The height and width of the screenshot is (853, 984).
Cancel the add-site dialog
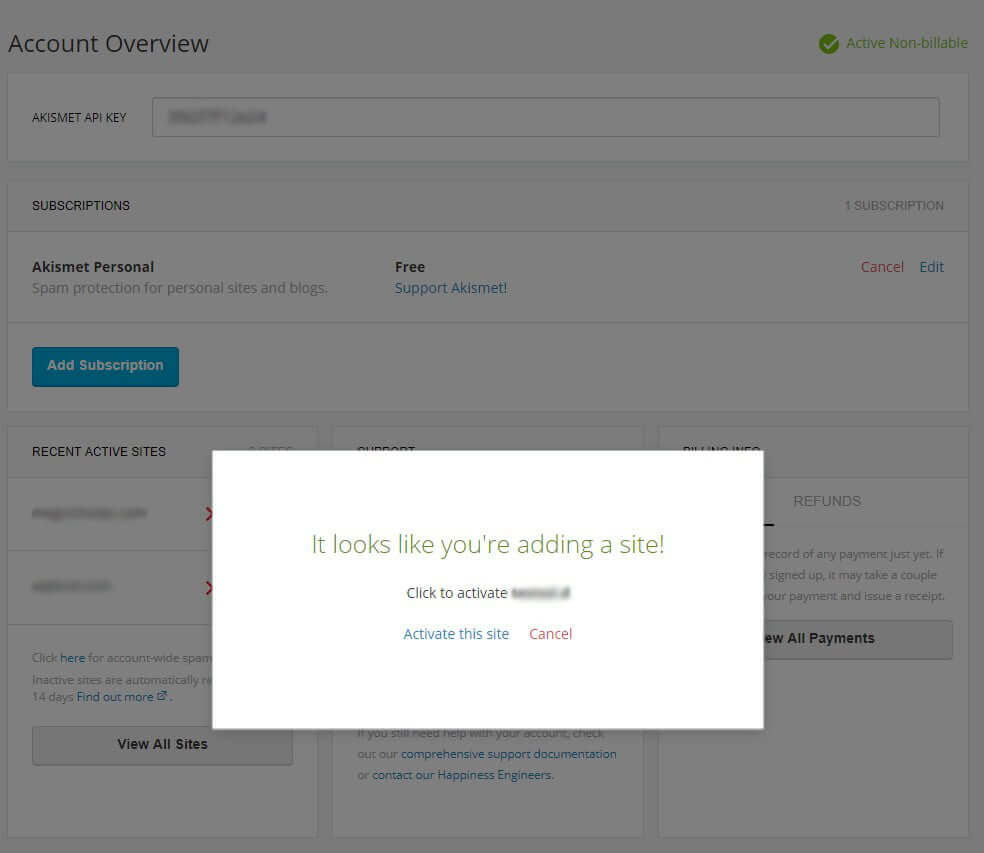[x=550, y=634]
